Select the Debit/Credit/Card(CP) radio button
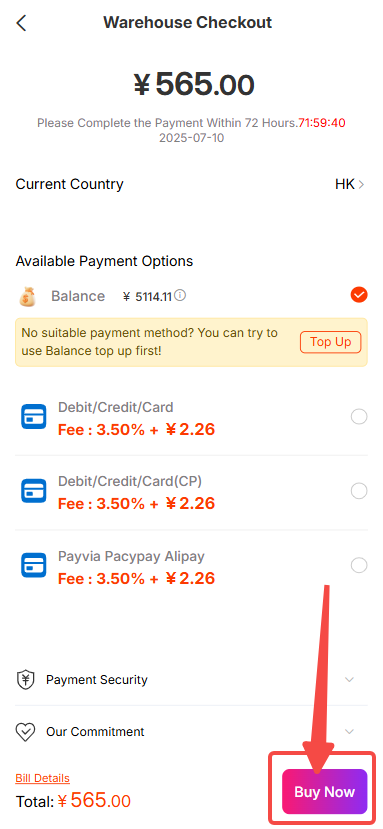This screenshot has height=829, width=383. 359,491
